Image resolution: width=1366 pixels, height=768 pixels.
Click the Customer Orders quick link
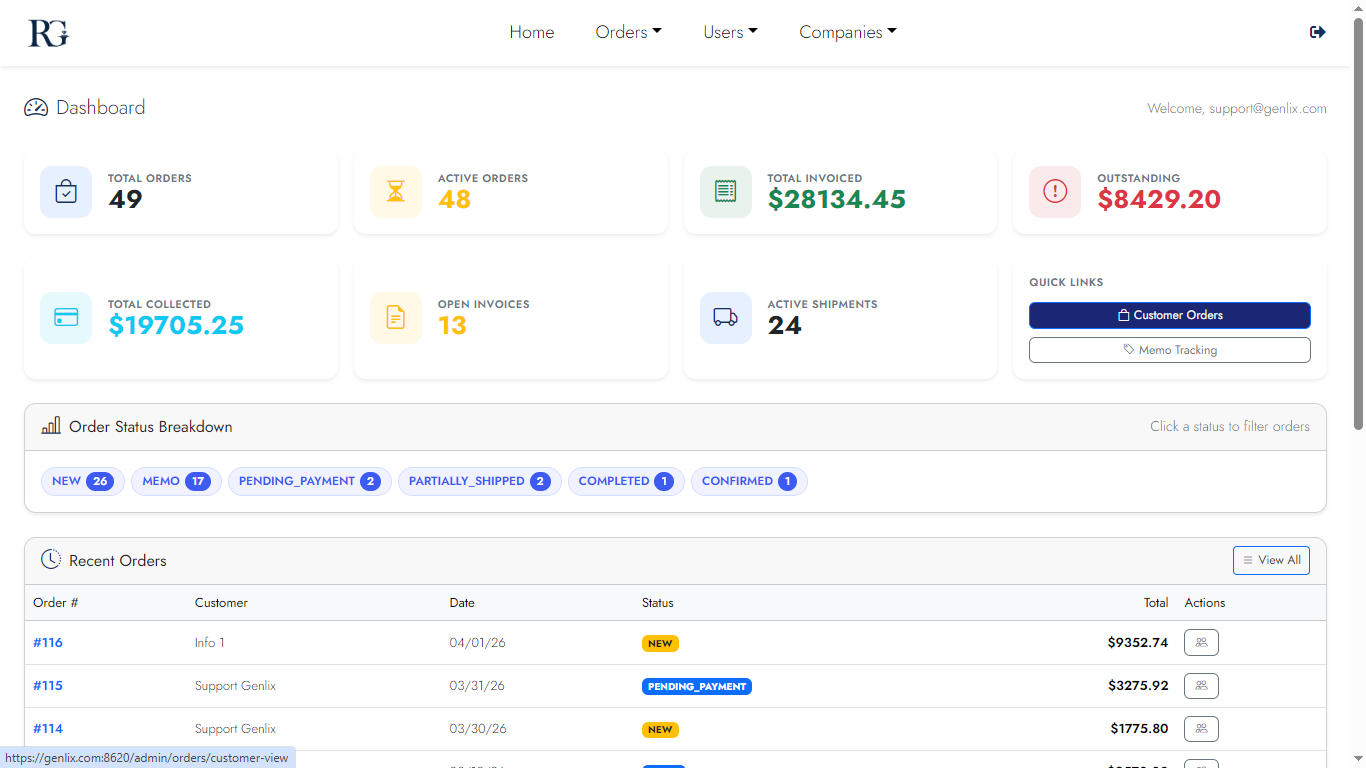[x=1169, y=315]
